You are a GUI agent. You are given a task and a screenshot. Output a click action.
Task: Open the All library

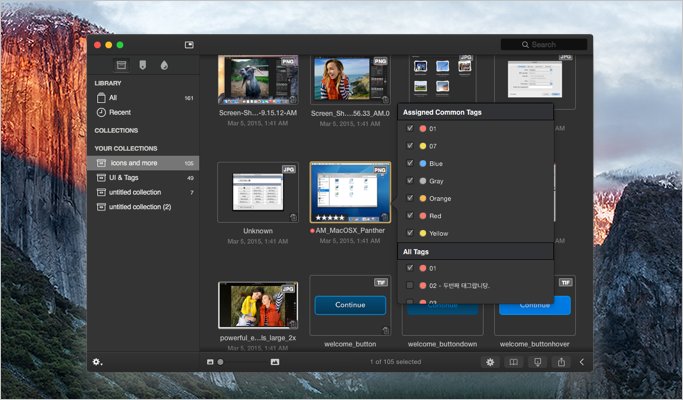pos(143,98)
